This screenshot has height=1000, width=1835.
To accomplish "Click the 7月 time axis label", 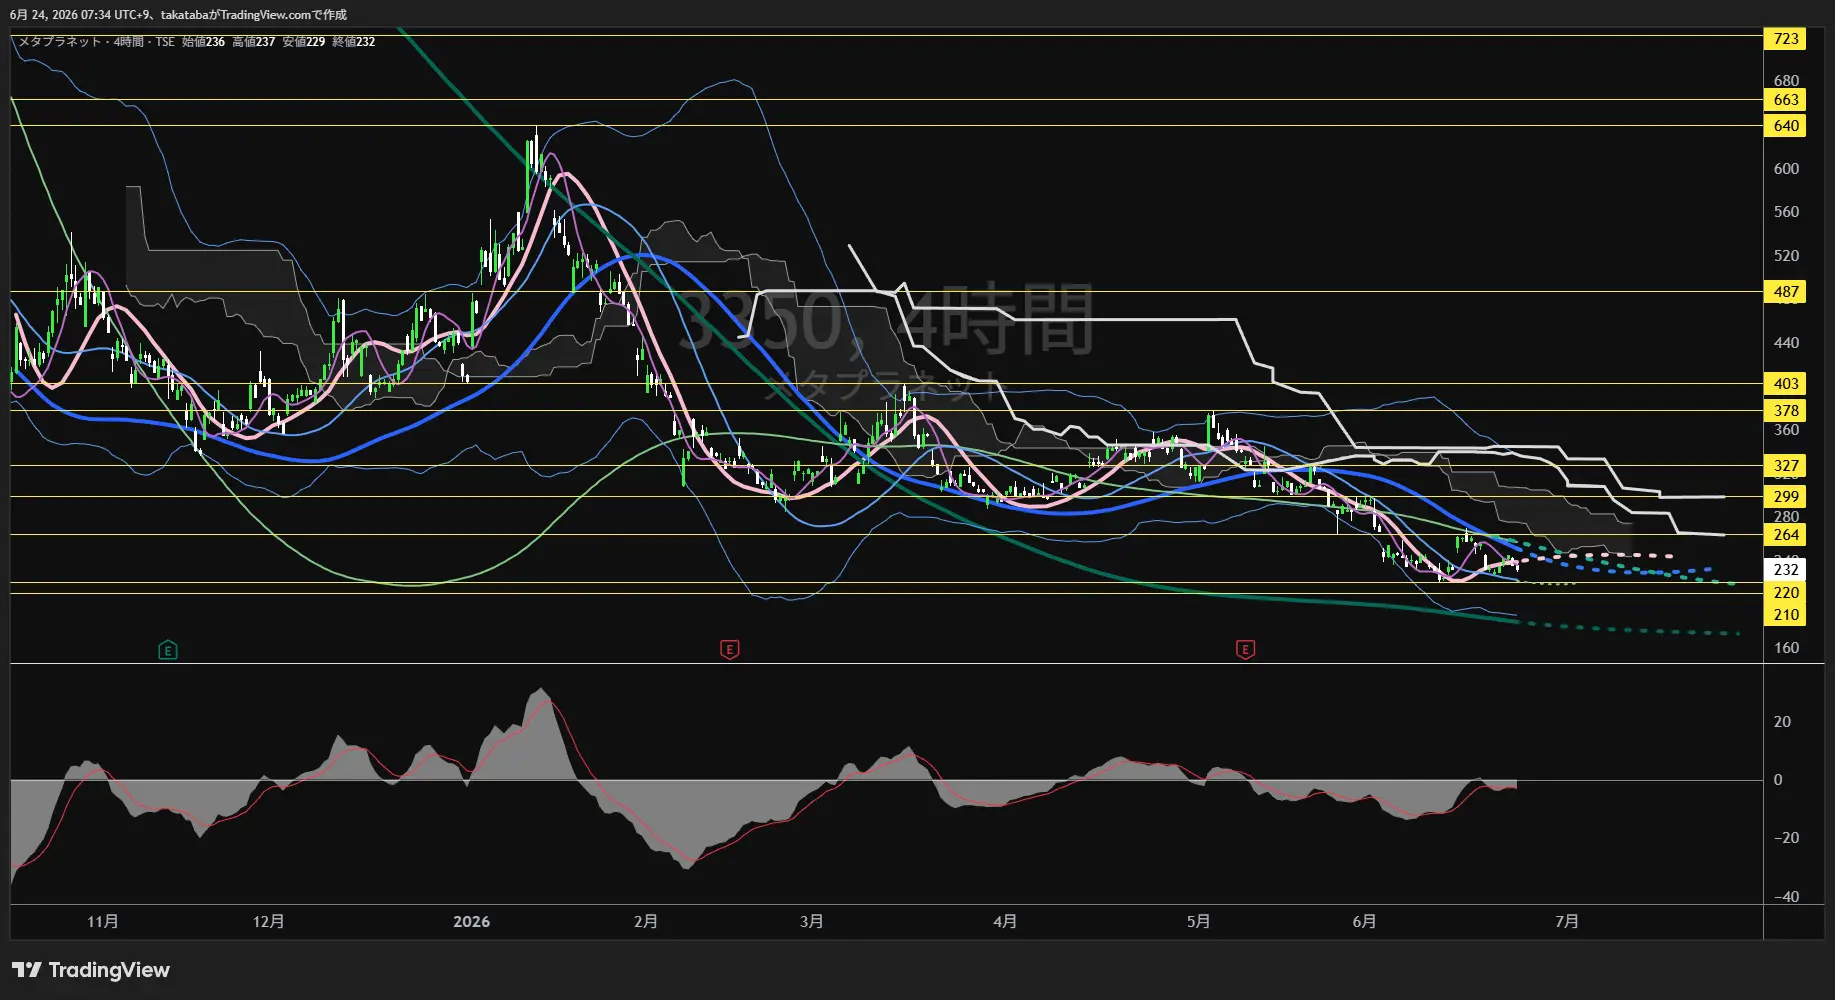I will click(x=1568, y=922).
